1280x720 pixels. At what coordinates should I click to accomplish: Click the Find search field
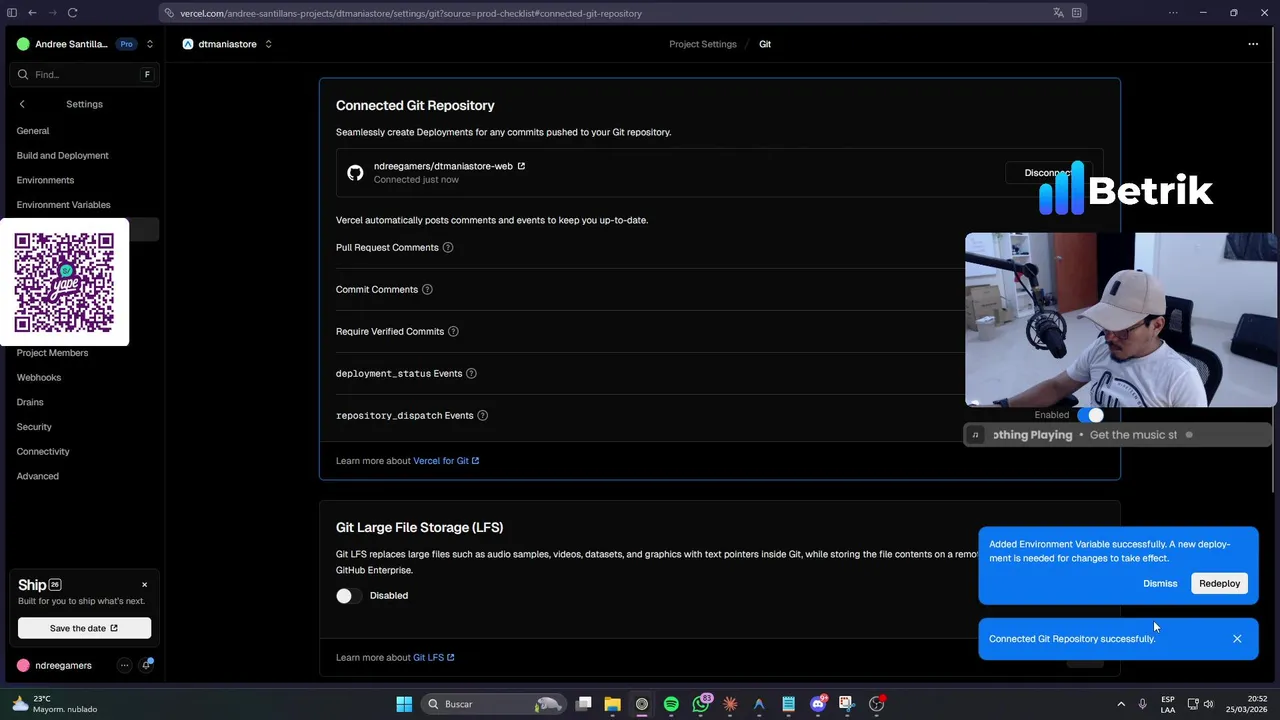click(84, 75)
